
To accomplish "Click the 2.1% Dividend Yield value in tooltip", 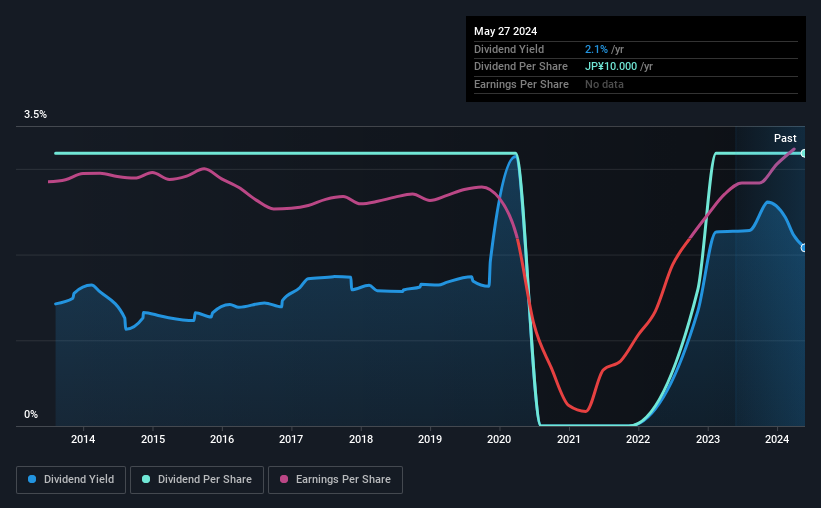I will [596, 49].
